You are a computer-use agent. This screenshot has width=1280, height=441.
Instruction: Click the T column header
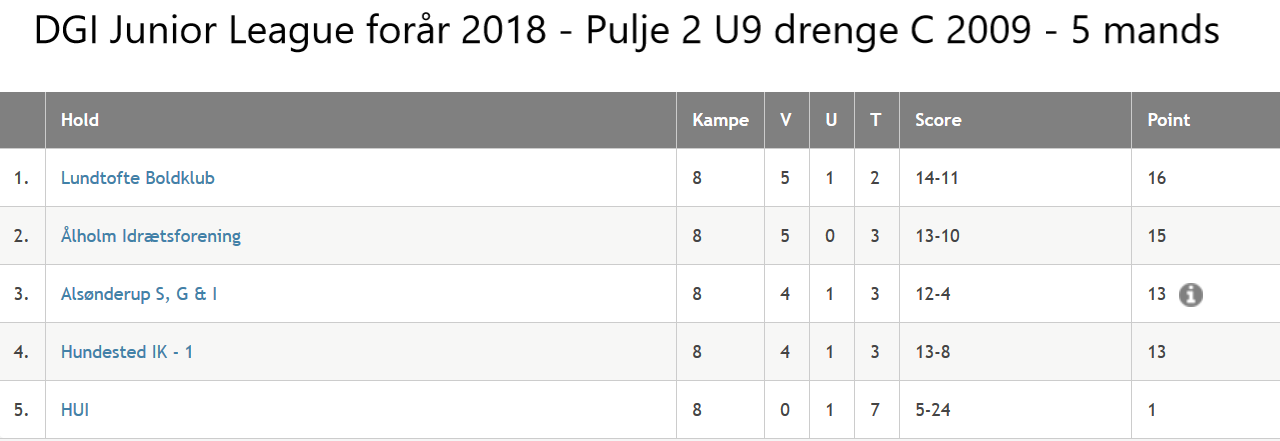click(876, 120)
